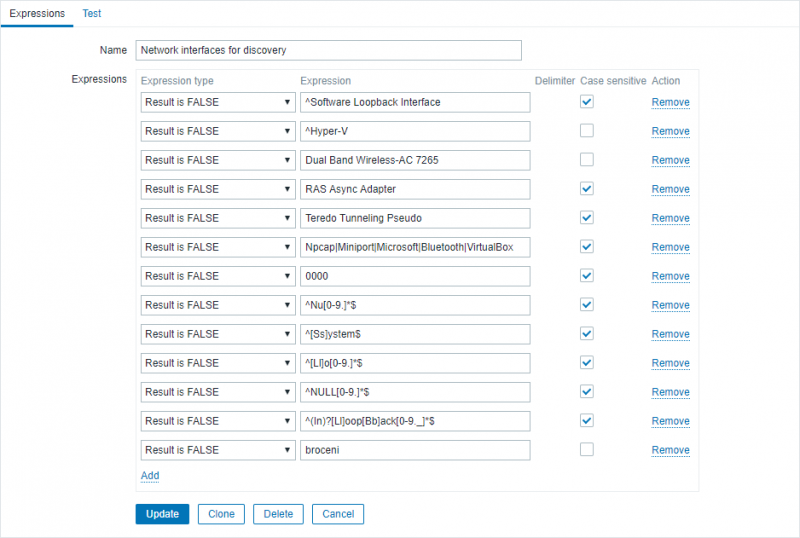The width and height of the screenshot is (800, 538).
Task: Tick case sensitive for broceni row
Action: pos(587,450)
